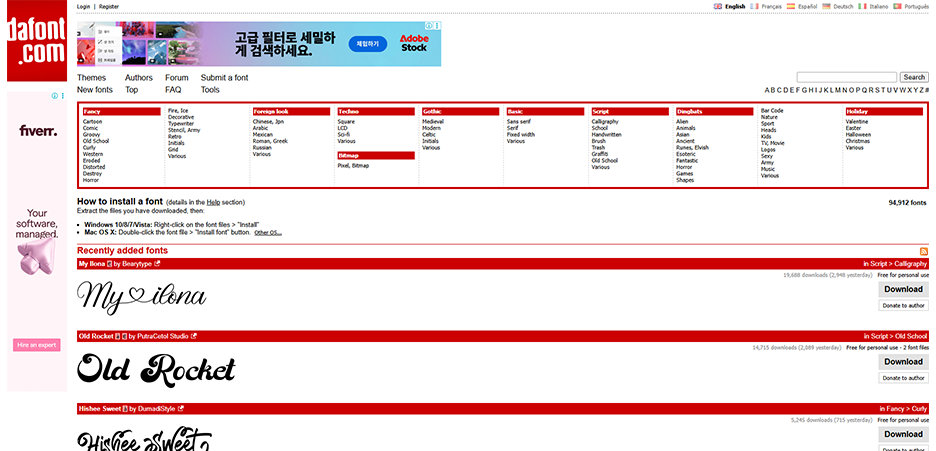Open Submit a font page
The width and height of the screenshot is (936, 451).
click(224, 78)
